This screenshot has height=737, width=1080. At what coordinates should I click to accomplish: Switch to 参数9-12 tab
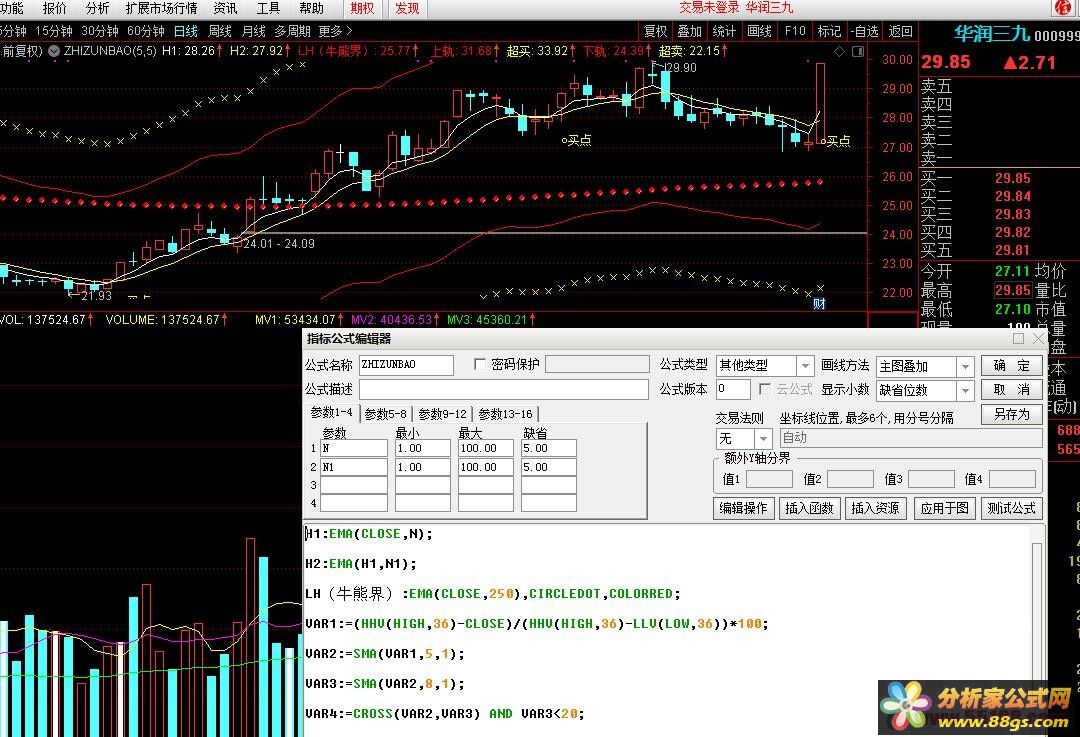[443, 414]
